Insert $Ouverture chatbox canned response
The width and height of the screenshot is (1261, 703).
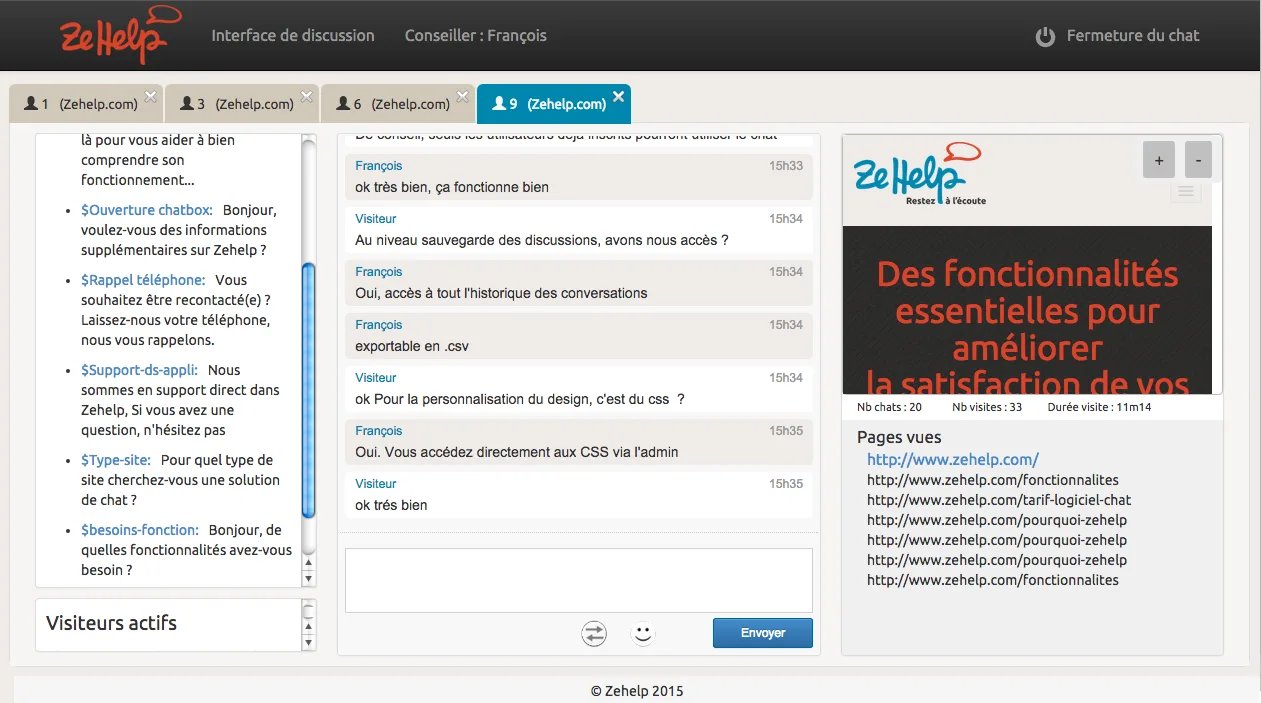click(x=147, y=210)
